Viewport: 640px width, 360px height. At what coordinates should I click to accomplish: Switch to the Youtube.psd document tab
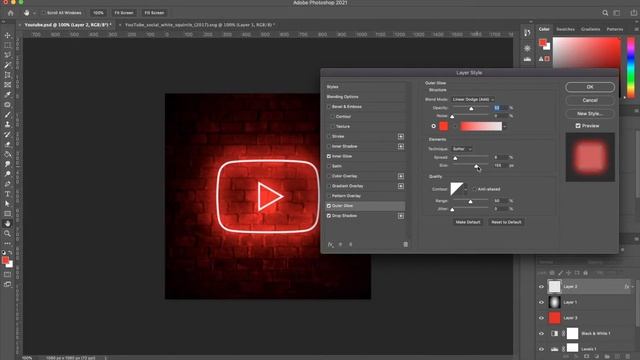point(68,25)
